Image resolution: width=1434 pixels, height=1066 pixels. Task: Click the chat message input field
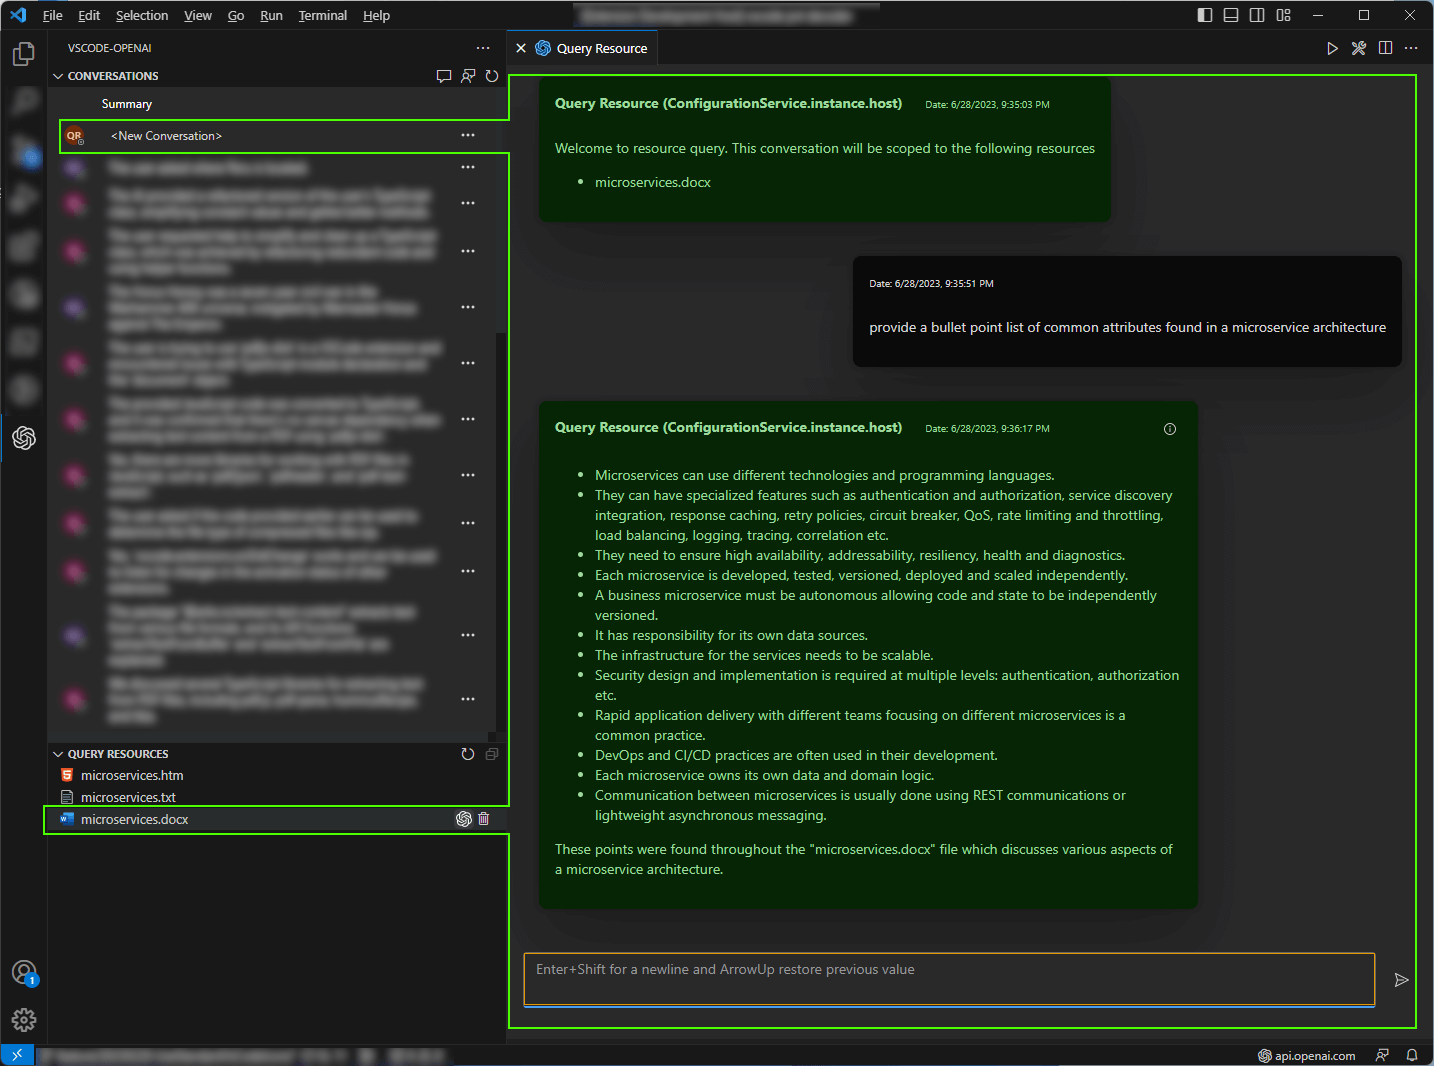click(949, 978)
